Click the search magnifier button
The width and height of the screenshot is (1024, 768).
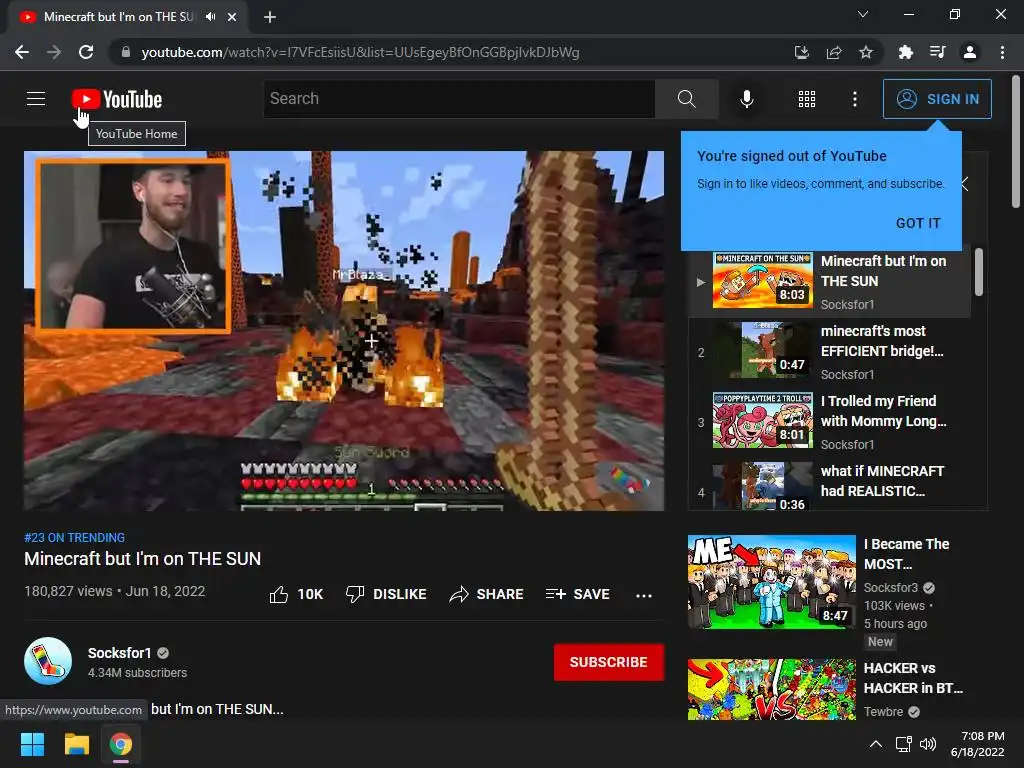tap(686, 99)
